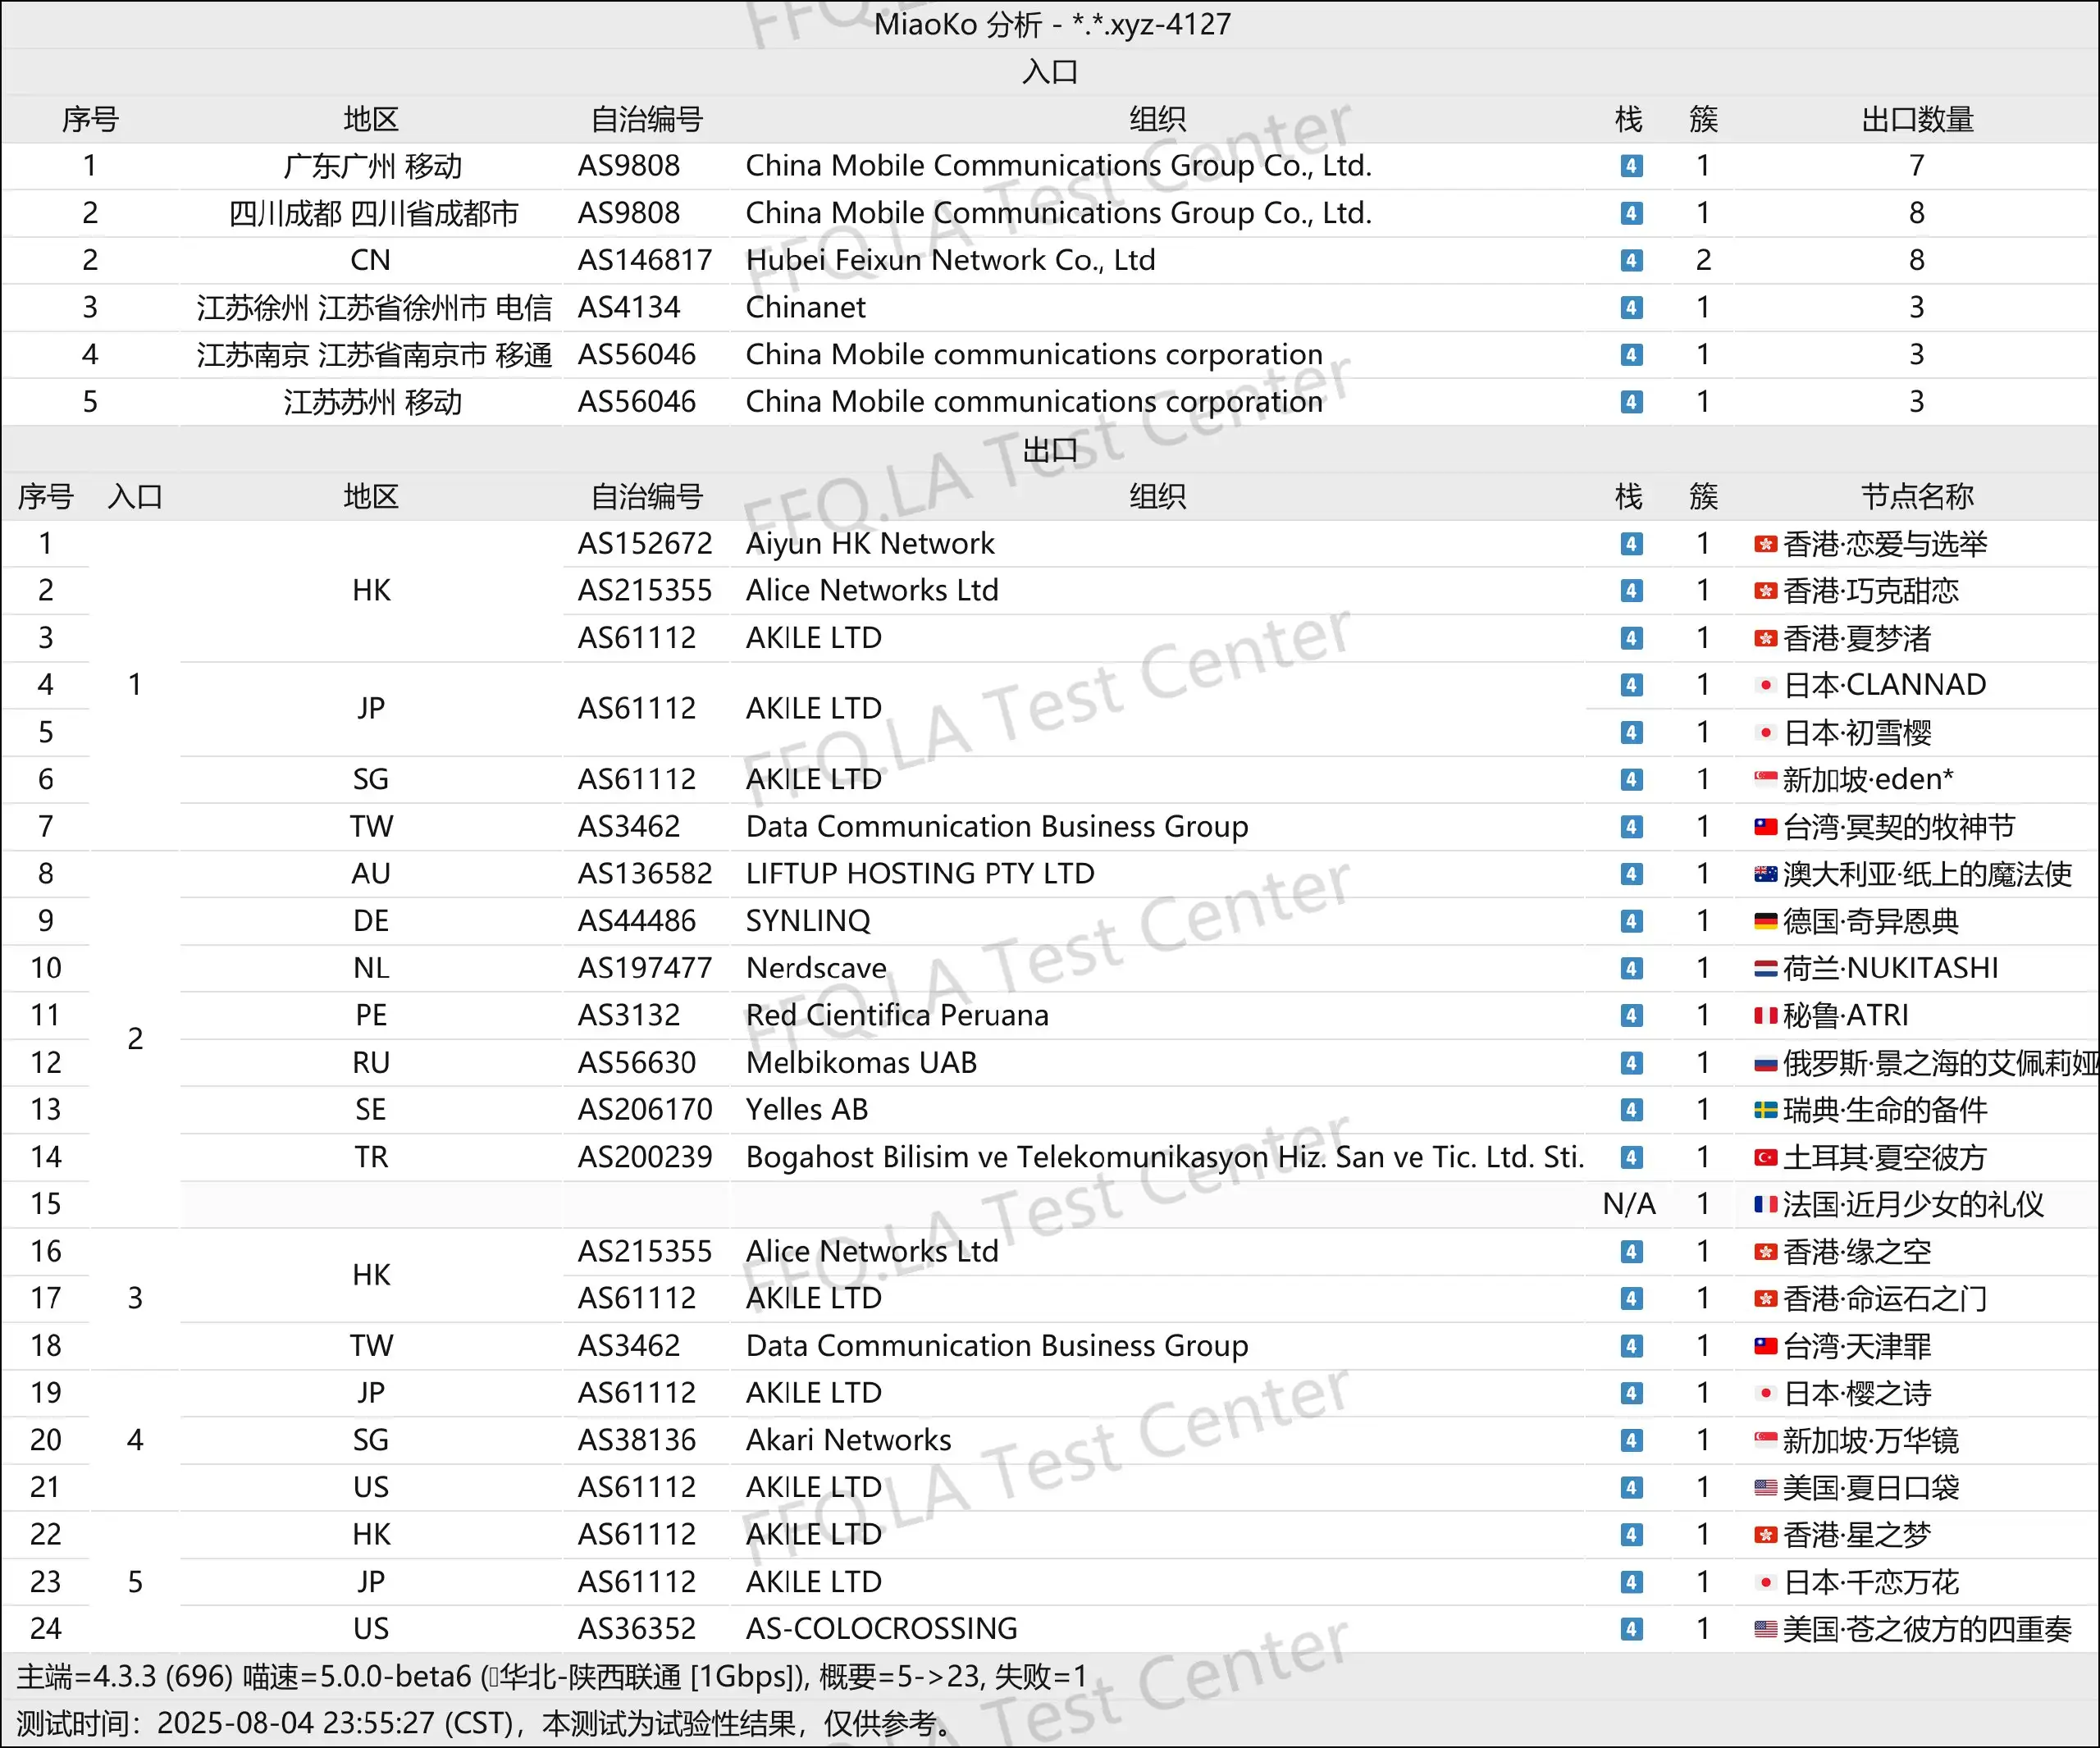Viewport: 2100px width, 1748px height.
Task: Click the IPv4 icon in the Chinanet row
Action: [x=1631, y=307]
